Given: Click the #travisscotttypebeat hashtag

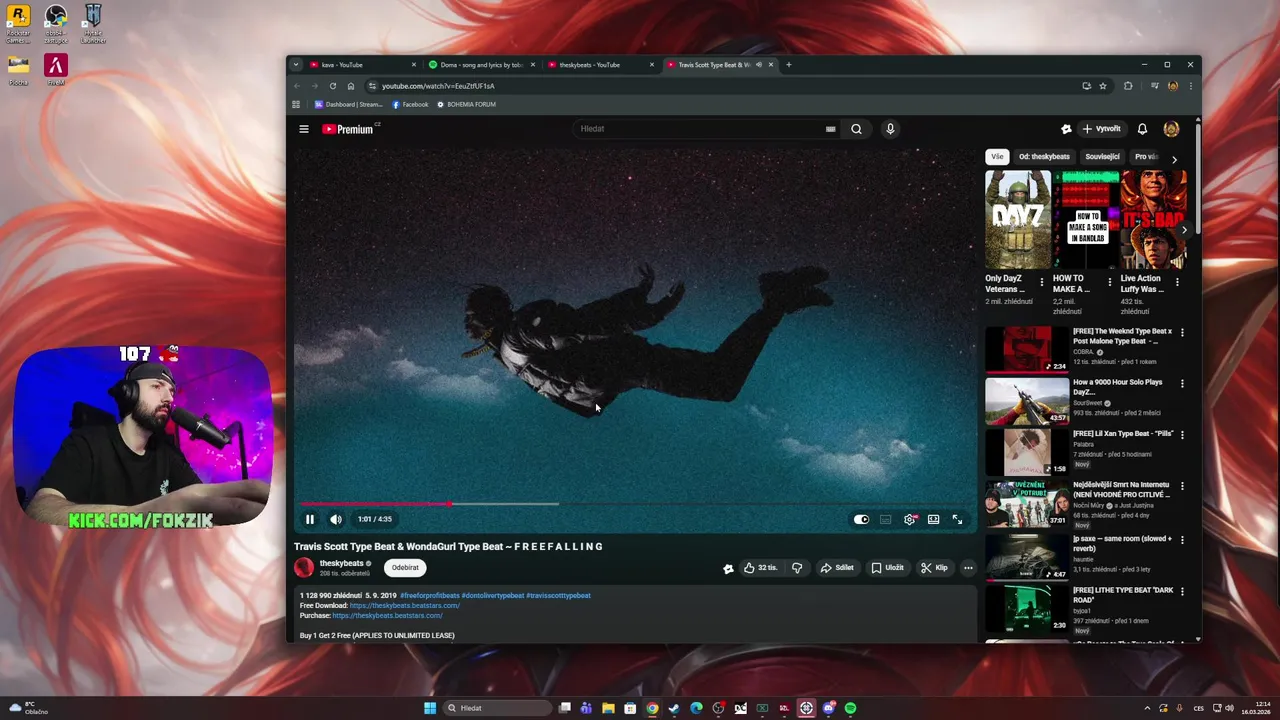Looking at the screenshot, I should [x=558, y=596].
